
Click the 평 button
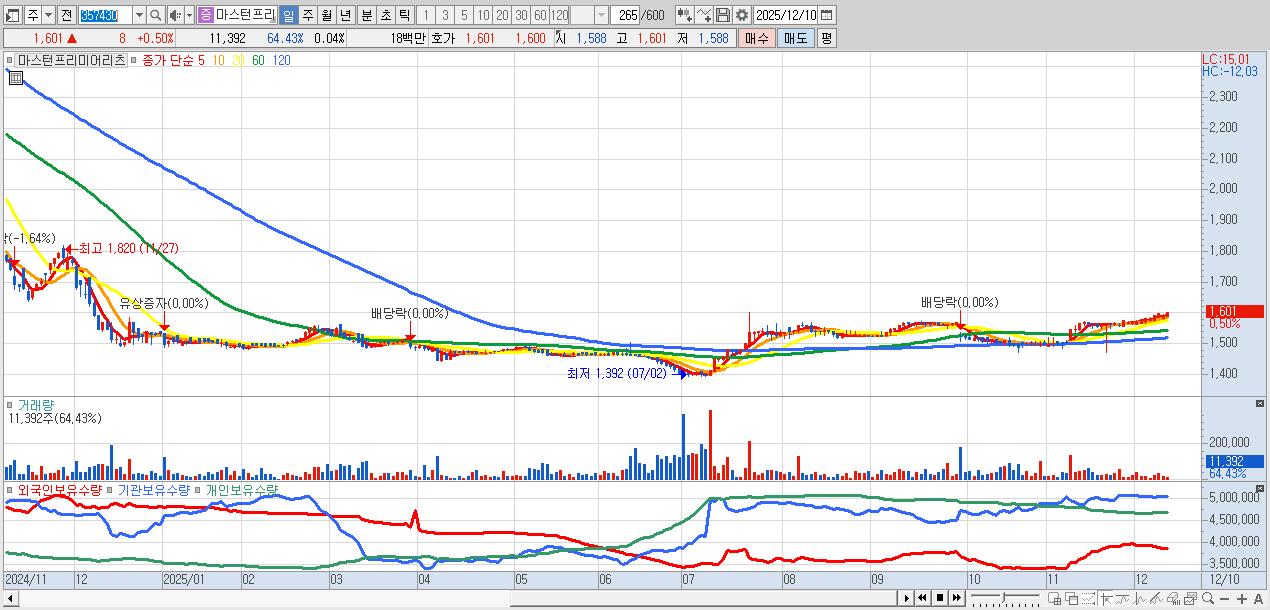click(826, 38)
